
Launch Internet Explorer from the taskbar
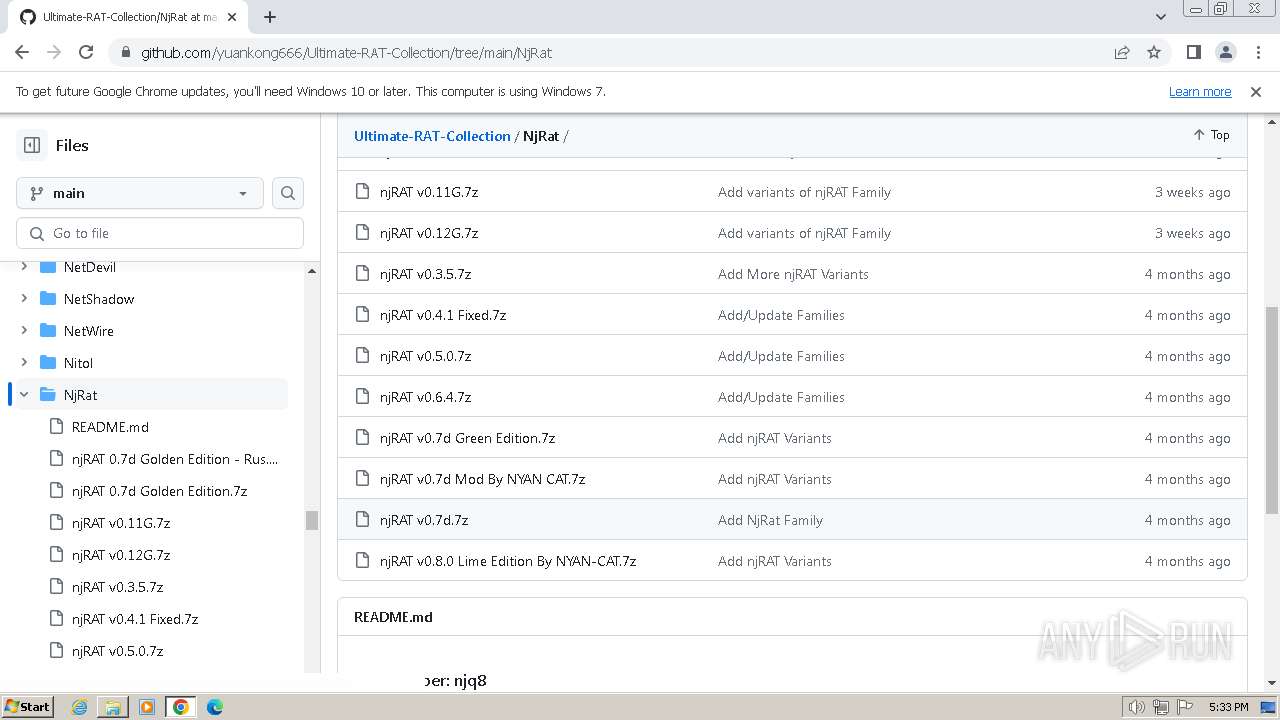tap(79, 707)
